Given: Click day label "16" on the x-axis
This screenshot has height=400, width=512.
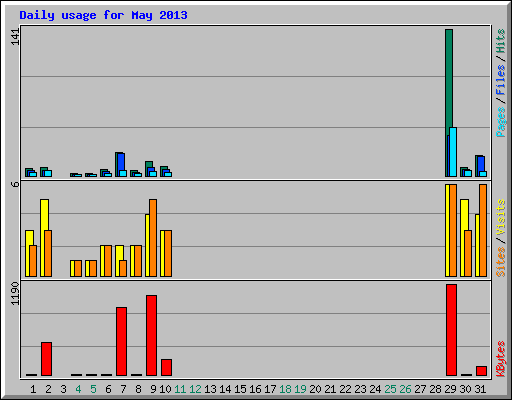Looking at the screenshot, I should pos(255,389).
